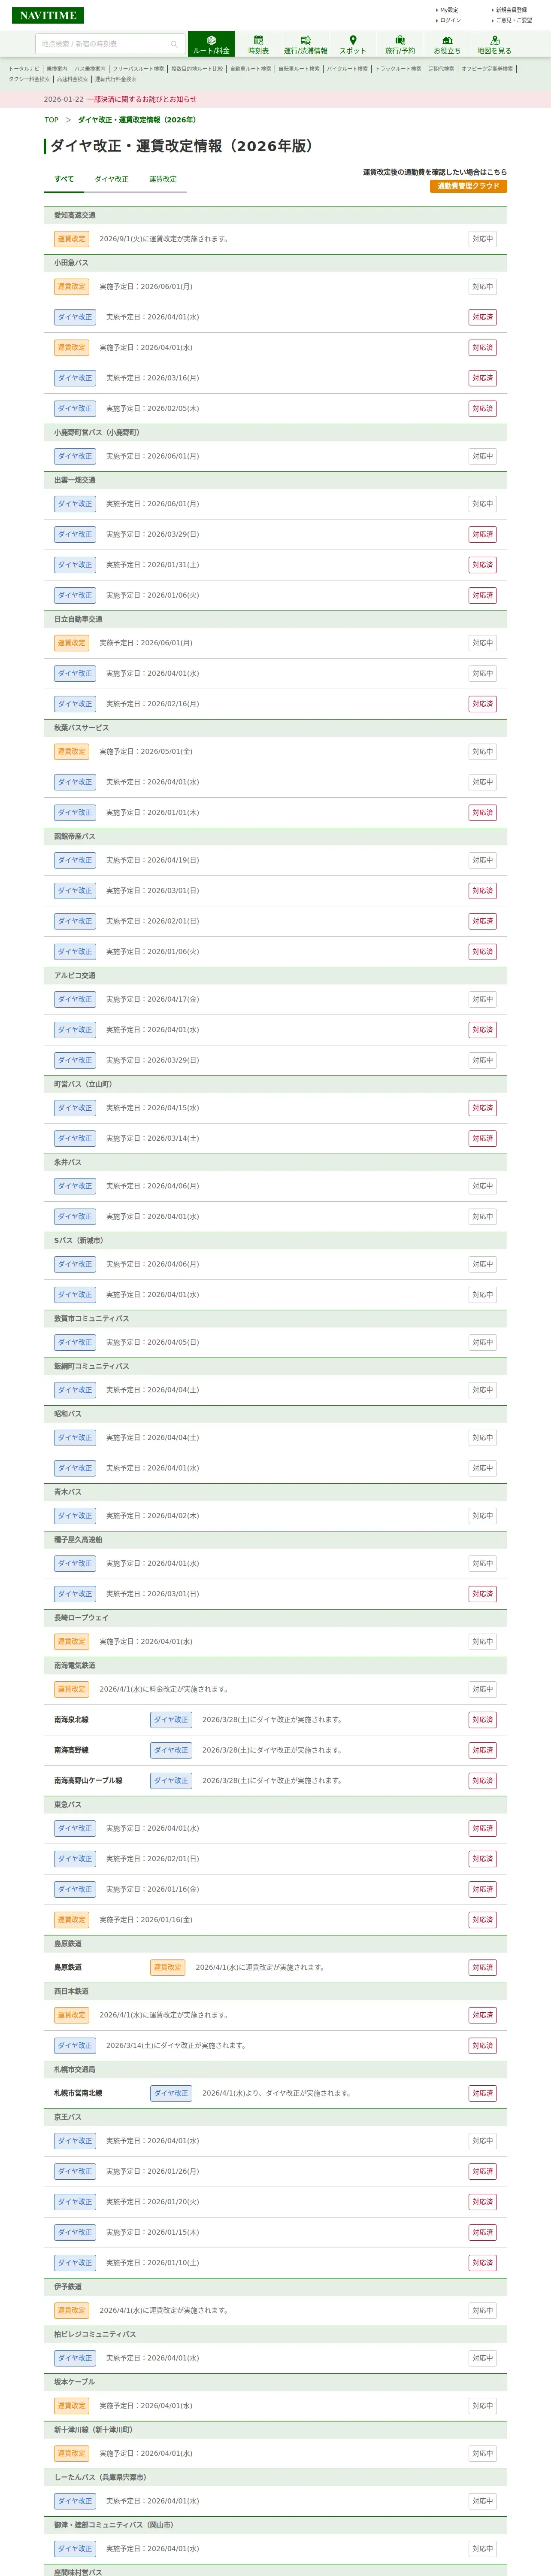Switch to the すべて tab
This screenshot has height=2576, width=551.
64,179
